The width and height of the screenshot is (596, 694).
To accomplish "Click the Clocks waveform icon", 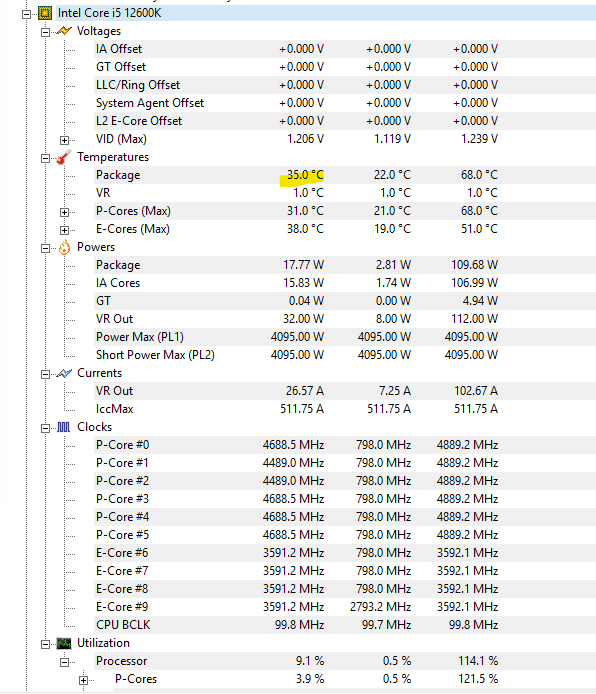I will (x=64, y=427).
